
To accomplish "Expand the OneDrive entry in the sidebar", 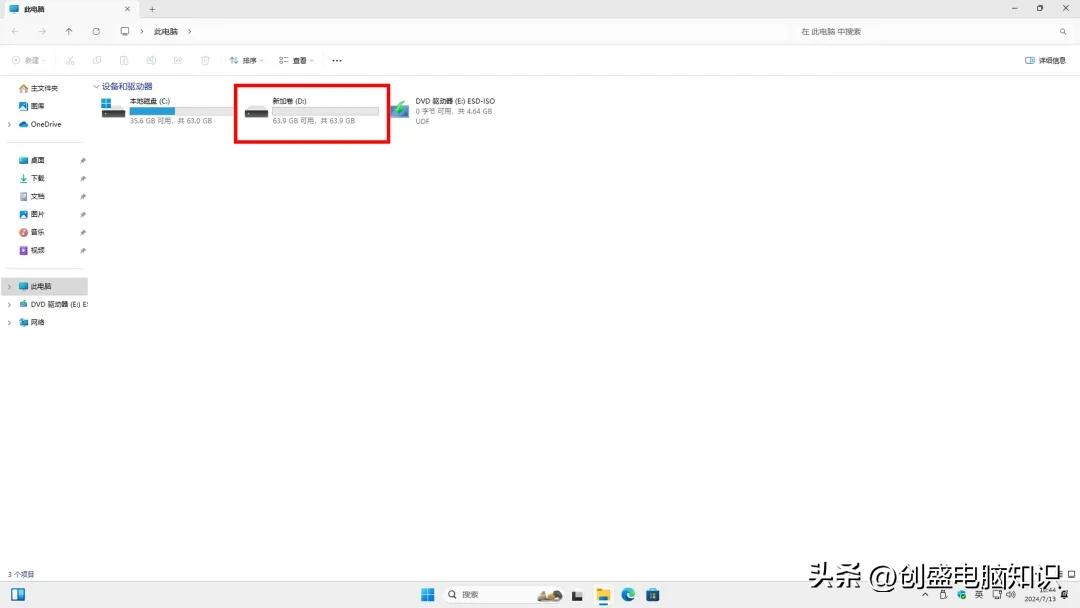I will pos(9,124).
